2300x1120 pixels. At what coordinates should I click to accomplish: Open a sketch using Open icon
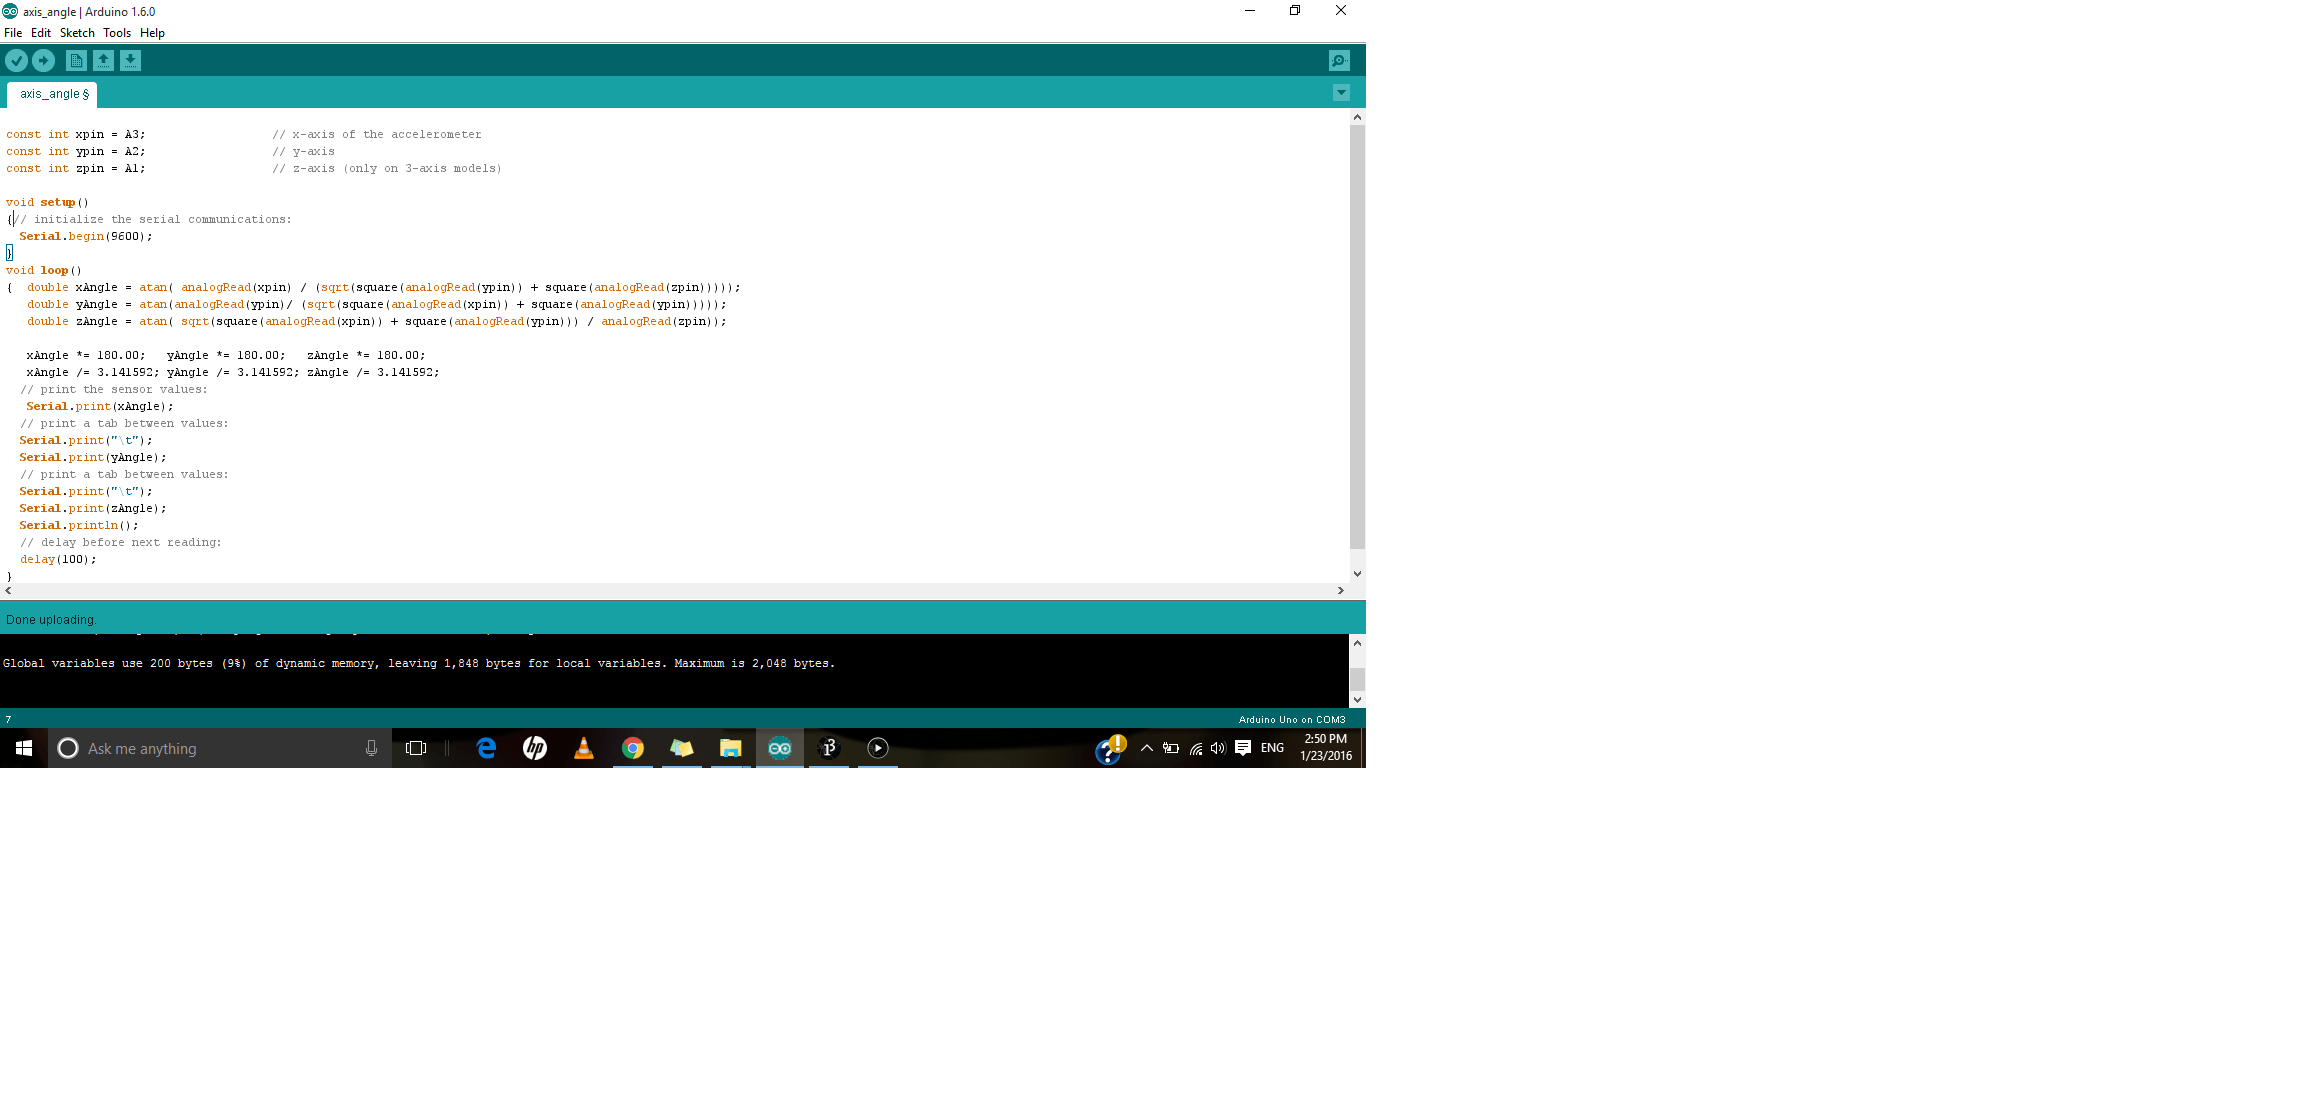coord(103,61)
